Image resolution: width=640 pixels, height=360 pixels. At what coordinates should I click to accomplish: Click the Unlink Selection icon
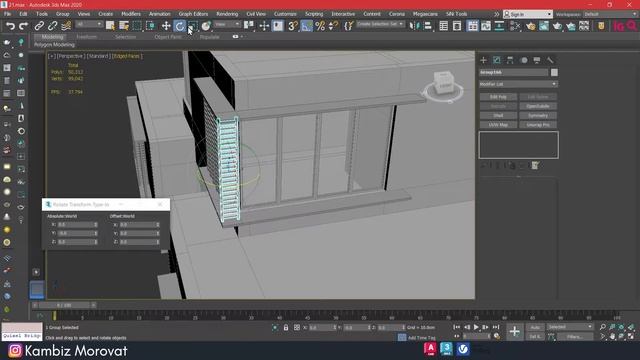[x=52, y=26]
